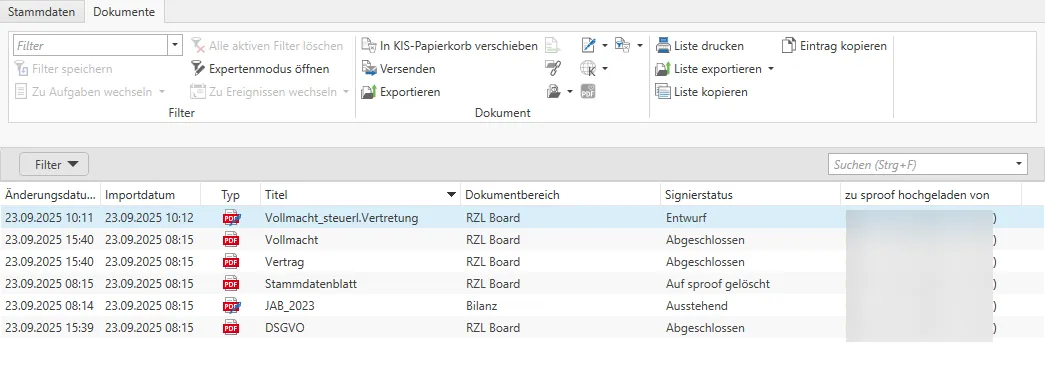Click the filter-delete icon right of pen icon
The width and height of the screenshot is (1045, 386).
click(x=622, y=45)
